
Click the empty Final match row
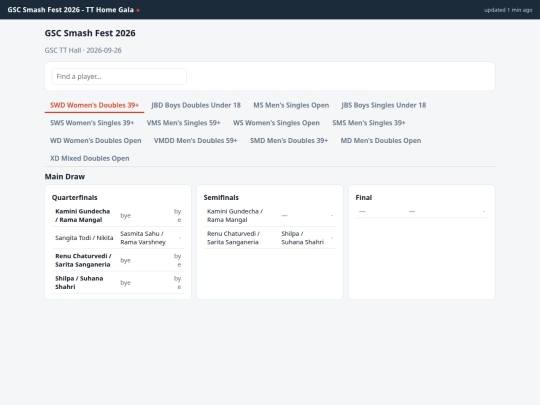[x=422, y=211]
